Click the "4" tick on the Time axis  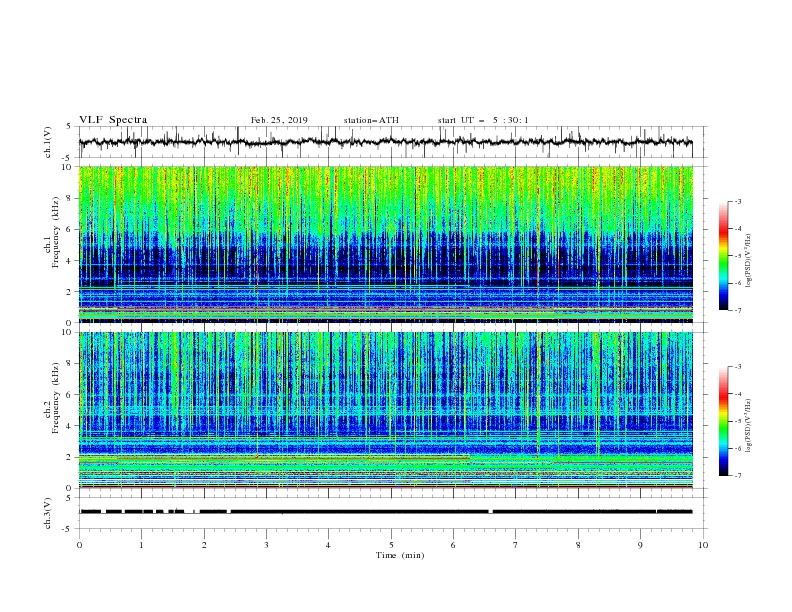coord(328,545)
